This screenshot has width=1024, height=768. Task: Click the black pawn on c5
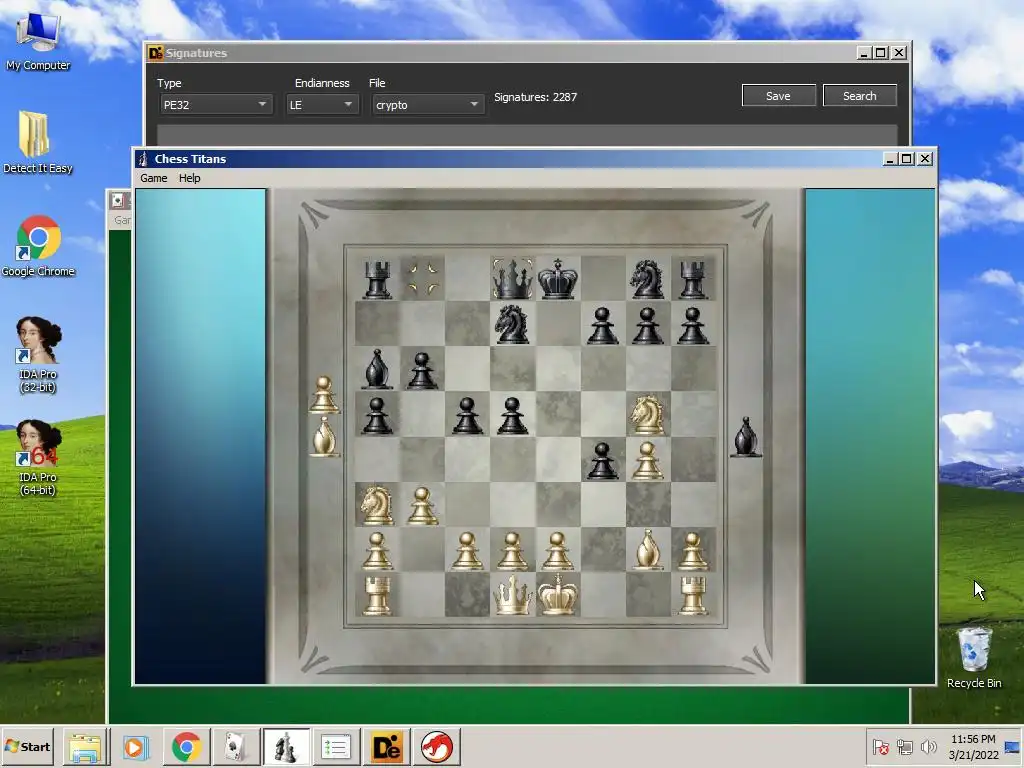tap(467, 415)
